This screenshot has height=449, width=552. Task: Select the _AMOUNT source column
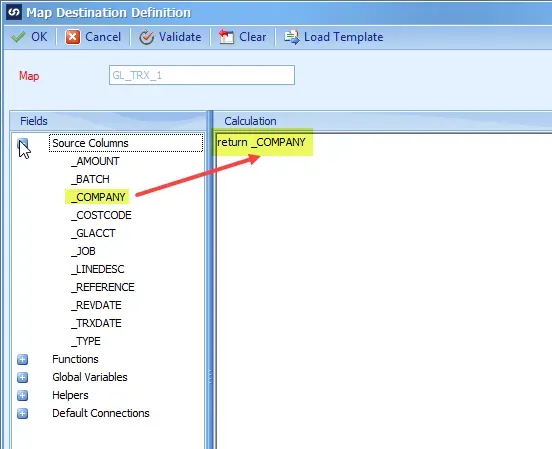pos(95,161)
